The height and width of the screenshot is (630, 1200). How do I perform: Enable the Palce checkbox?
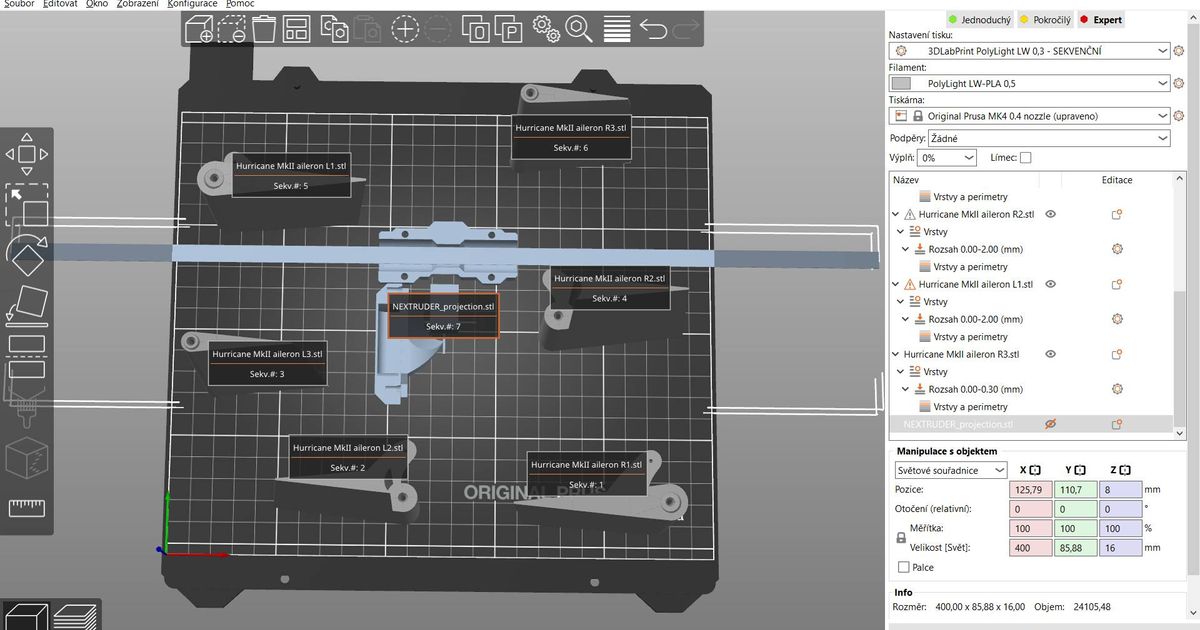pos(903,567)
